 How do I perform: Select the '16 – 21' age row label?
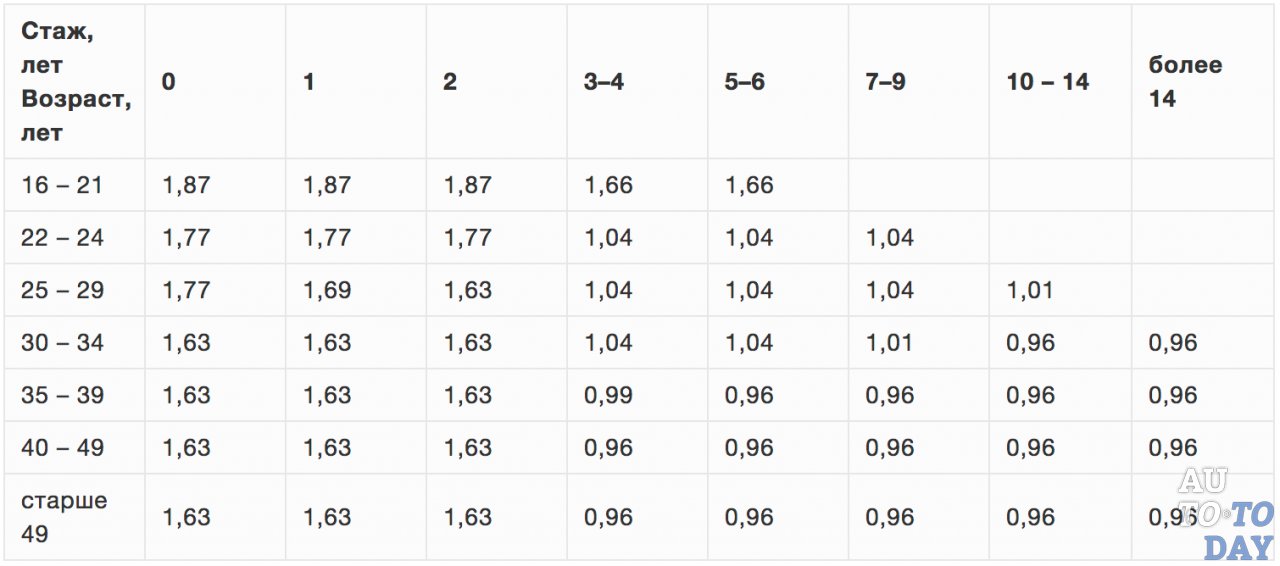coord(62,185)
